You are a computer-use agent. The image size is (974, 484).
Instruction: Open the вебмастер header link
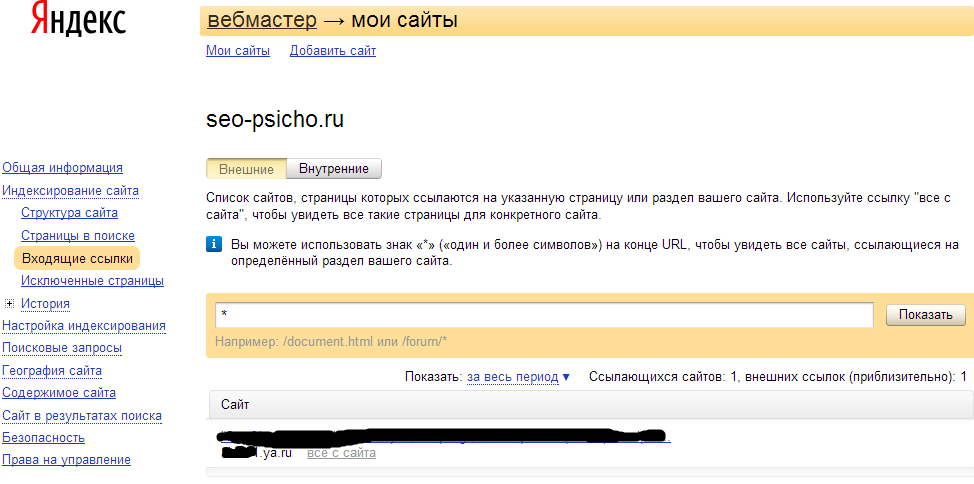point(262,21)
